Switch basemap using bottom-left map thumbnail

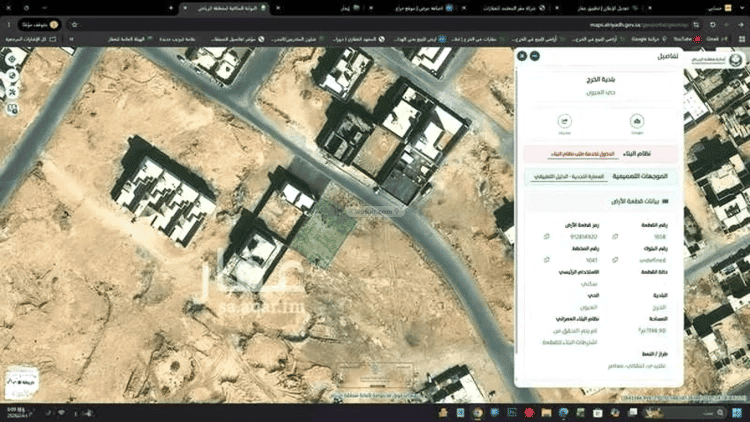22,382
